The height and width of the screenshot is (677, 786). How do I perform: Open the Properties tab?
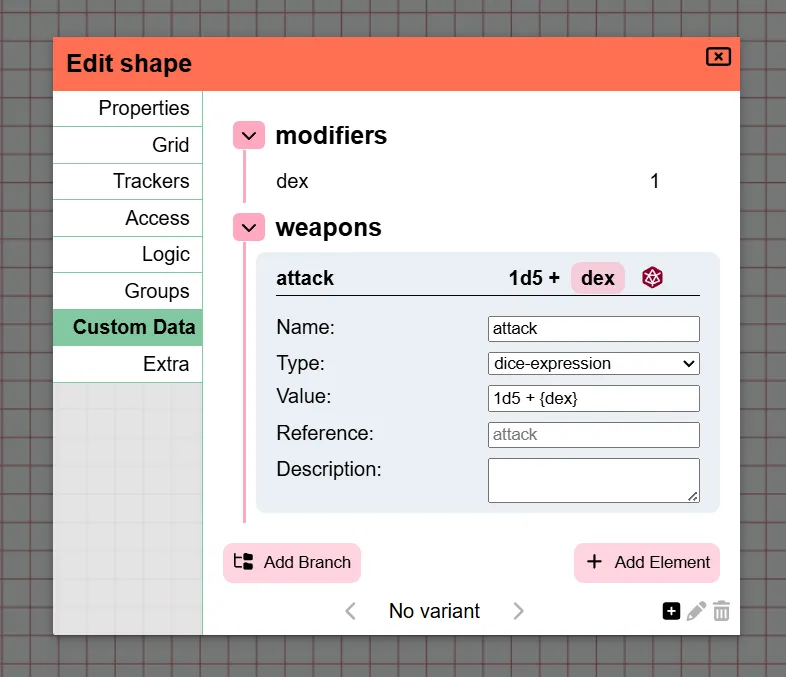(x=128, y=108)
